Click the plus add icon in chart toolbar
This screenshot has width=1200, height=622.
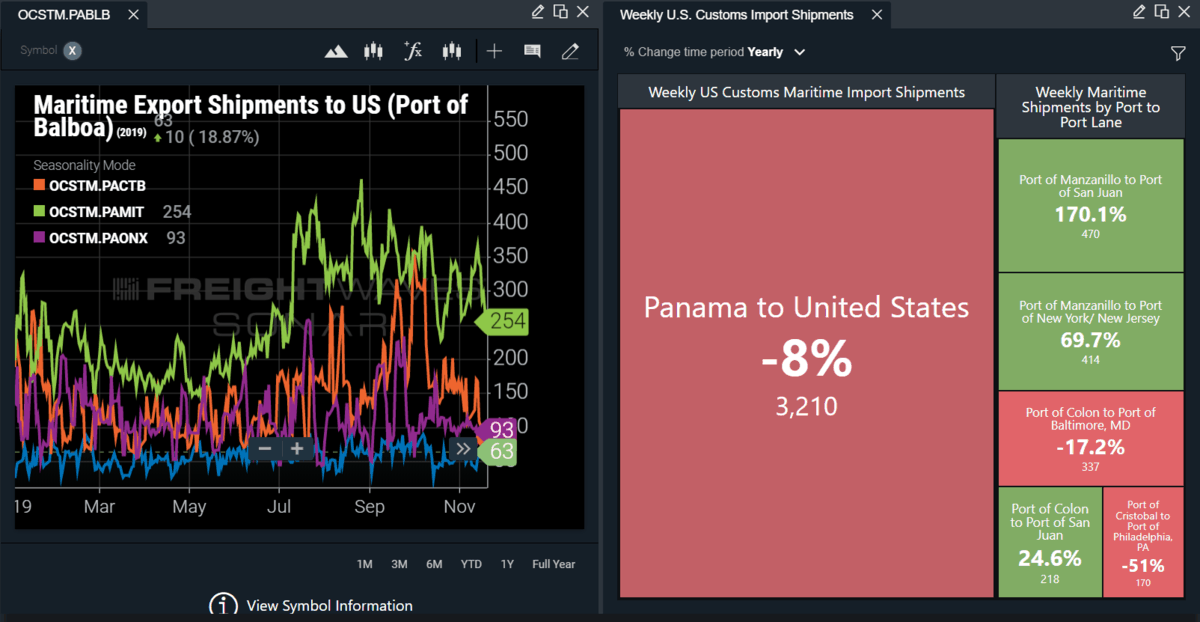[x=494, y=51]
